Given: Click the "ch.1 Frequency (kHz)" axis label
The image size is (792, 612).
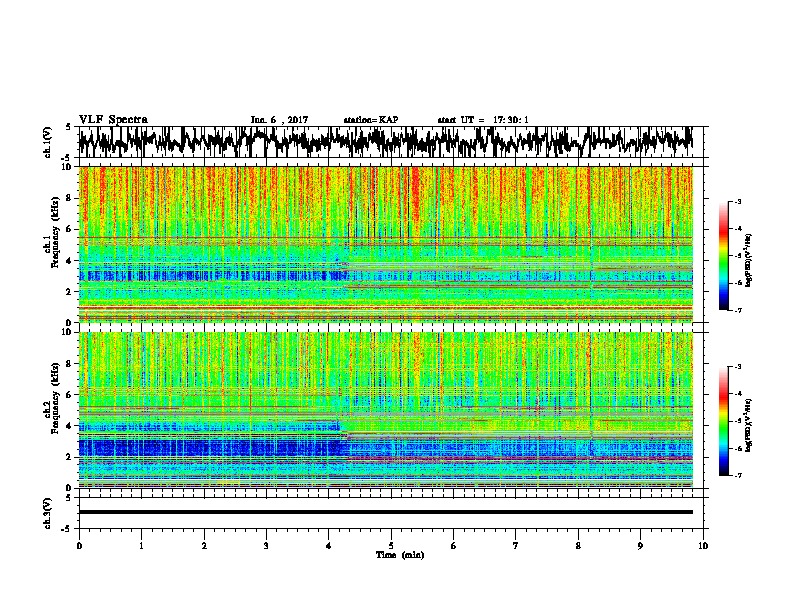Looking at the screenshot, I should pos(52,233).
